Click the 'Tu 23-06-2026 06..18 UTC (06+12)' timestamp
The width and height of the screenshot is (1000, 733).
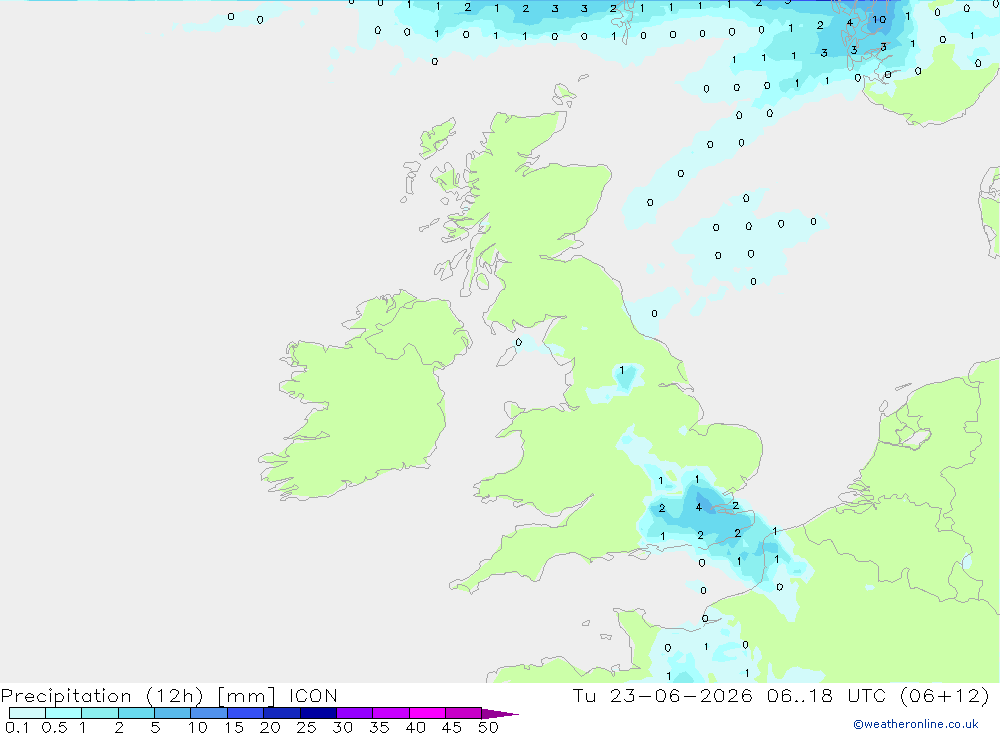(781, 695)
